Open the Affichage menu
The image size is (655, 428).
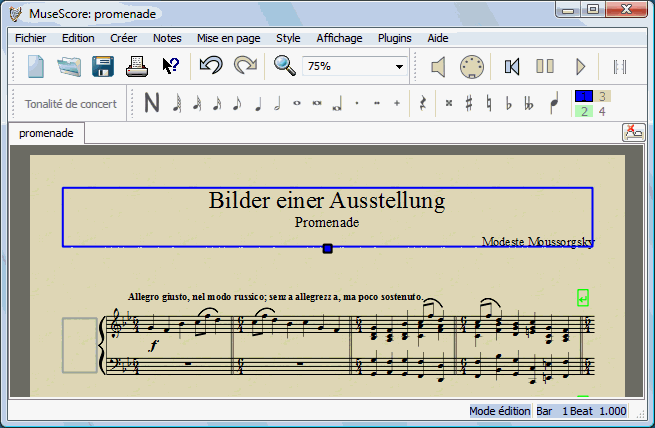coord(339,38)
